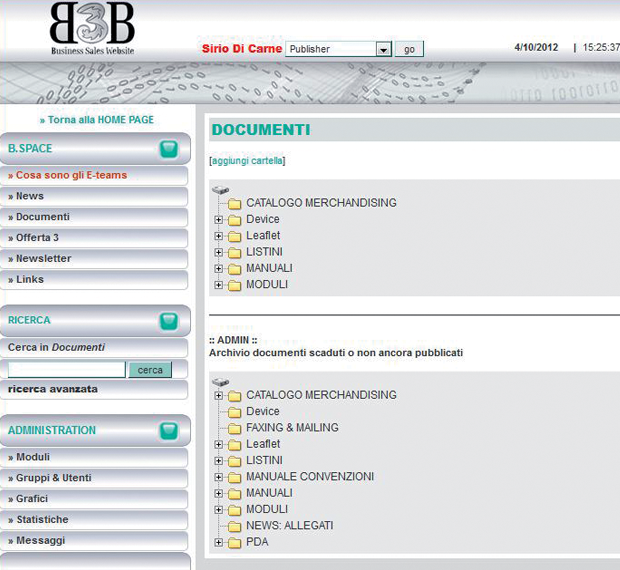Expand the LISTINI folder in the top tree

tap(219, 252)
